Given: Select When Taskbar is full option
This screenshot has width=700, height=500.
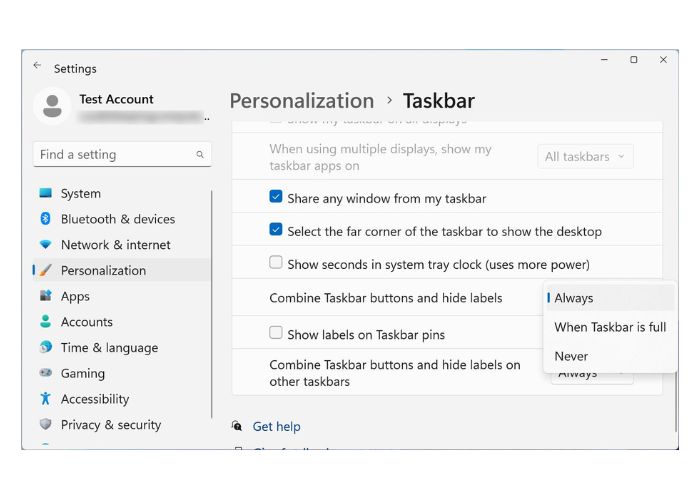Looking at the screenshot, I should coord(610,327).
